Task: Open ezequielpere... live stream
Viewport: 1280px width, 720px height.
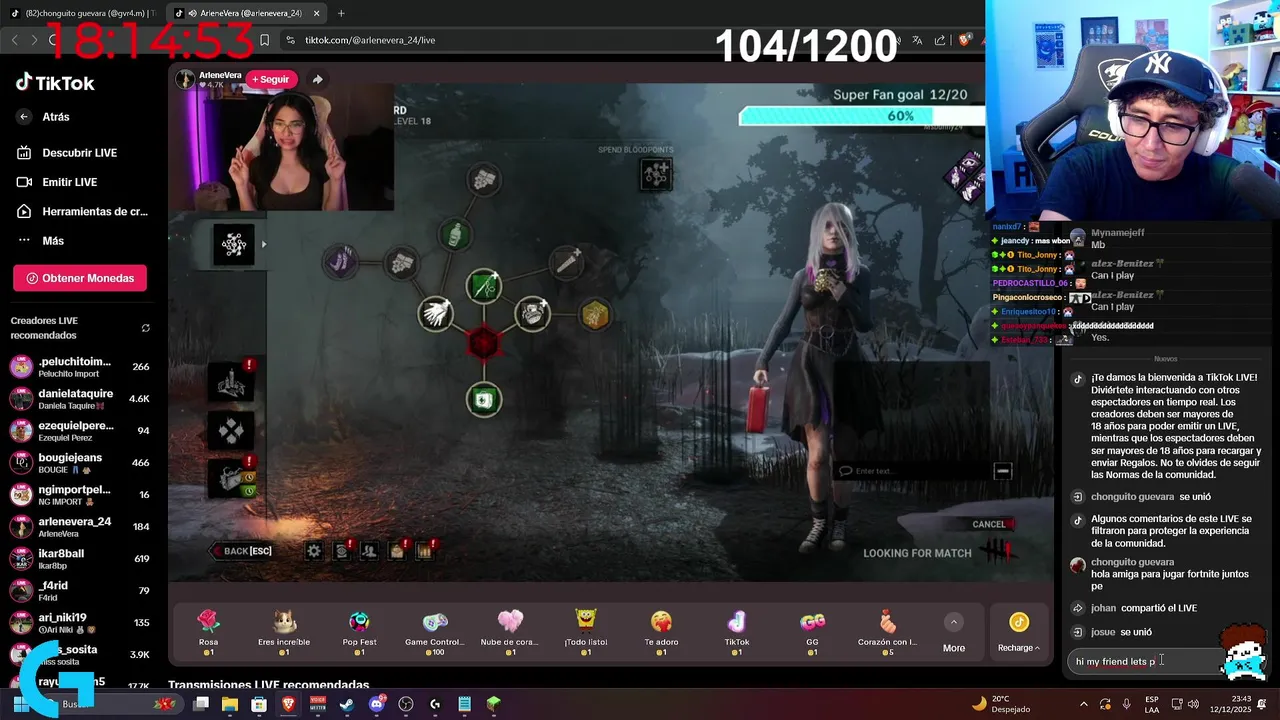Action: tap(80, 431)
